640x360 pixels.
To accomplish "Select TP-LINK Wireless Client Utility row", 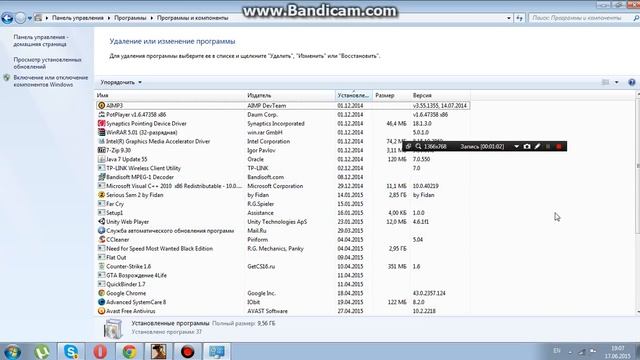I will click(x=282, y=168).
